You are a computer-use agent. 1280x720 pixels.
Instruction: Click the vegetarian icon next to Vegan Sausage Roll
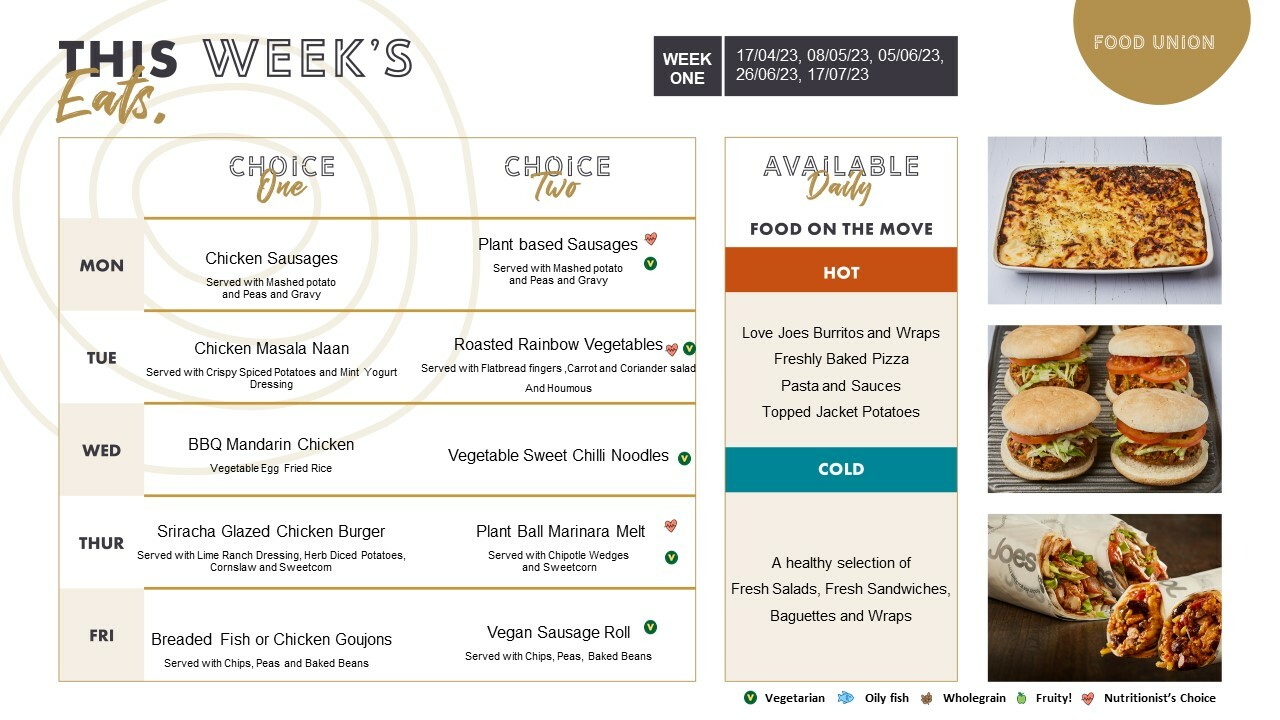650,627
